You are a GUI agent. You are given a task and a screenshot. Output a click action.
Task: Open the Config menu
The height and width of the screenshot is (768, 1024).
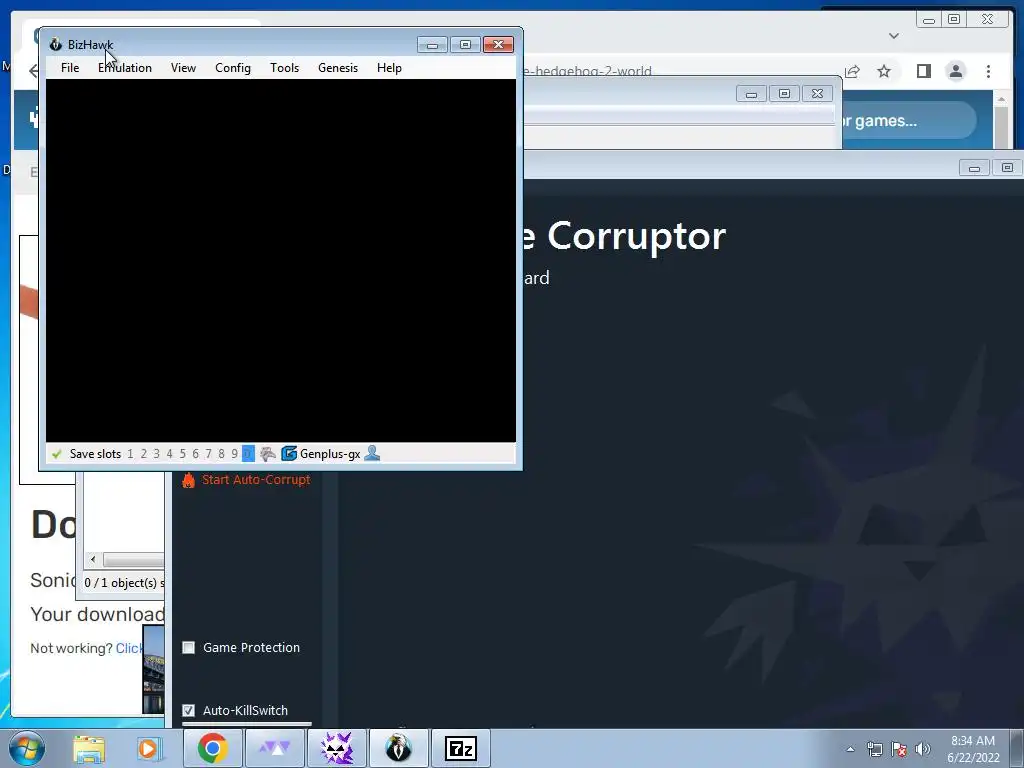coord(232,68)
